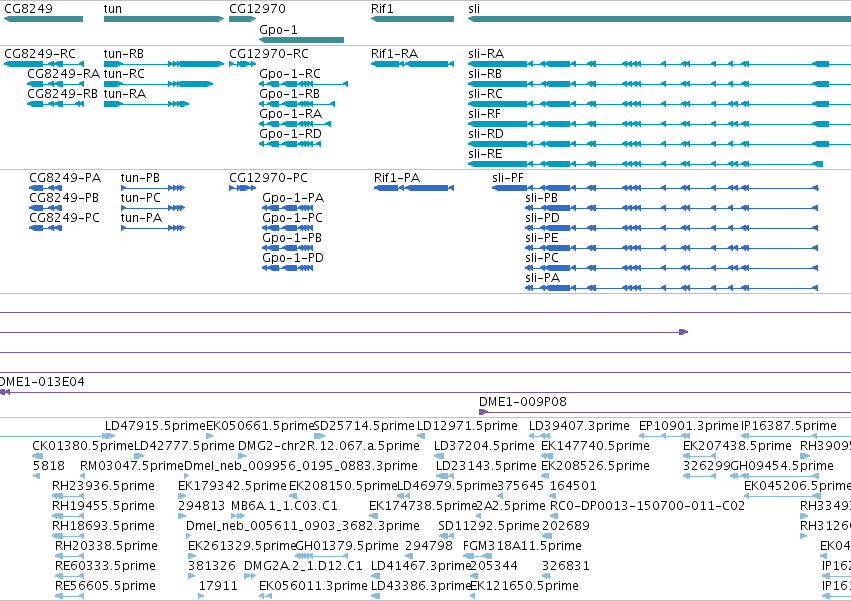The width and height of the screenshot is (851, 601).
Task: Click the Rif1-RA transcript
Action: (x=412, y=64)
